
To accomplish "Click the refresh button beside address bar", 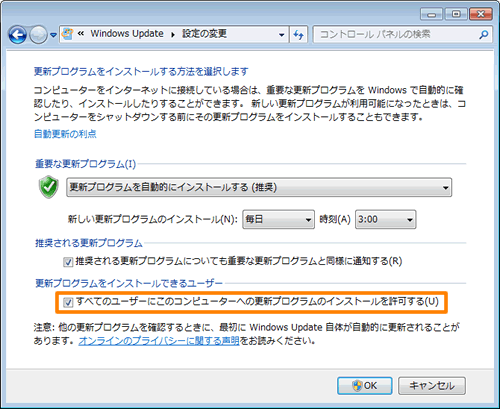I will (299, 34).
